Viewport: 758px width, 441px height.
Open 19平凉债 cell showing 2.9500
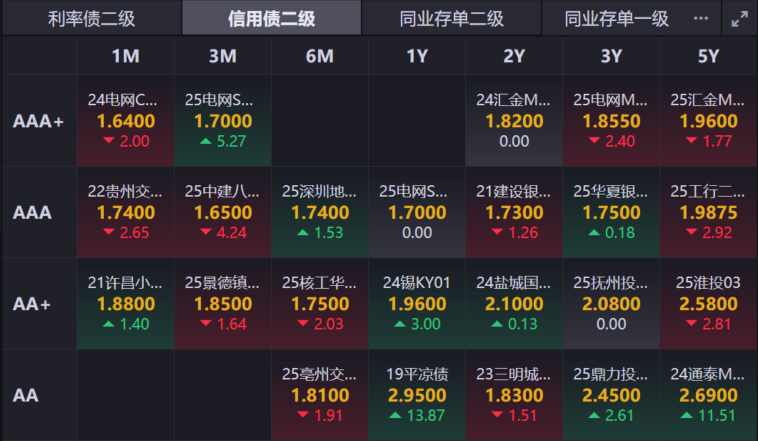click(x=417, y=395)
